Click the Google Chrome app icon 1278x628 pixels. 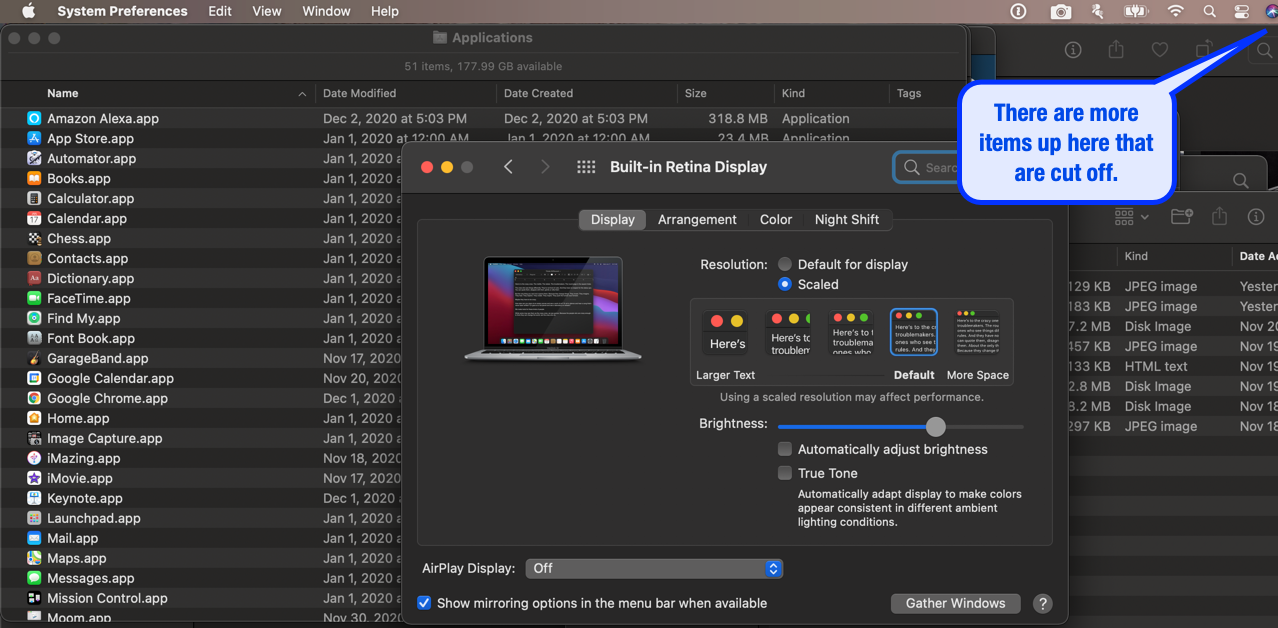[34, 398]
